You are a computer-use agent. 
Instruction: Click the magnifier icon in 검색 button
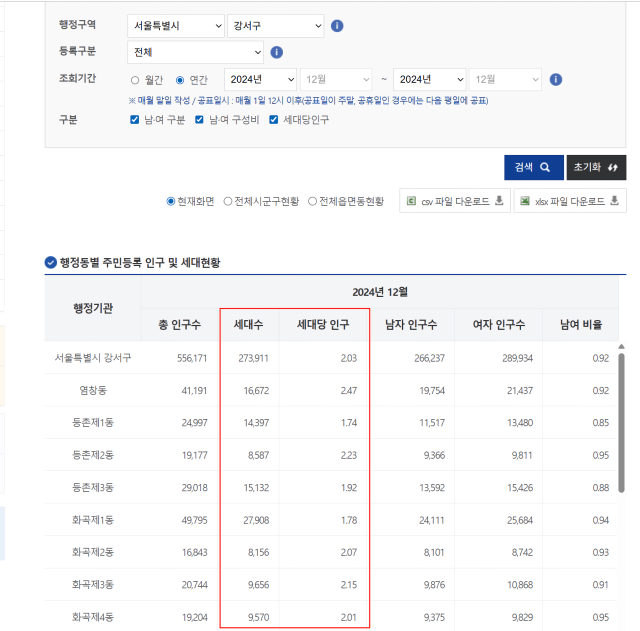coord(545,167)
